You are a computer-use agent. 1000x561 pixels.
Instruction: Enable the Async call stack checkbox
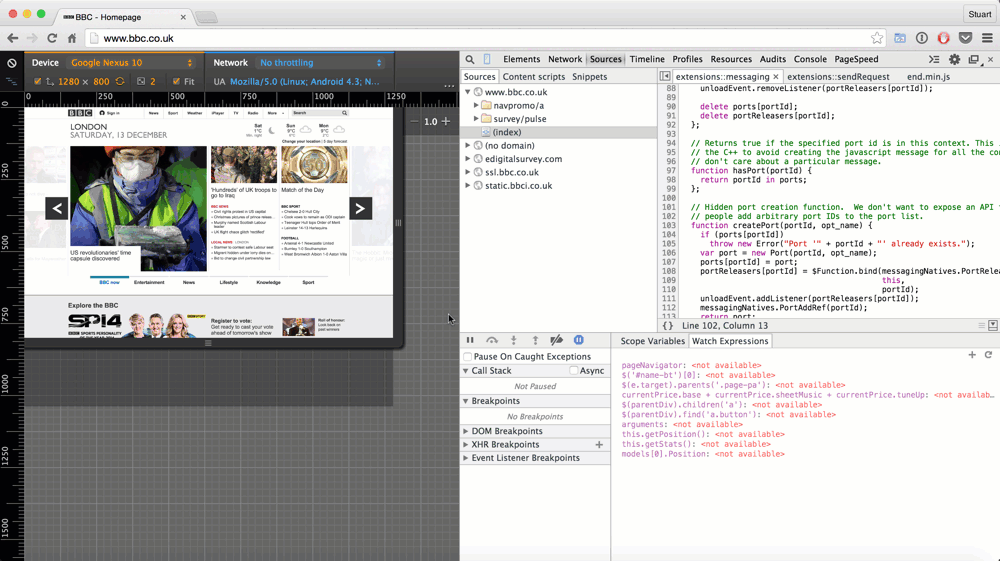click(x=573, y=370)
